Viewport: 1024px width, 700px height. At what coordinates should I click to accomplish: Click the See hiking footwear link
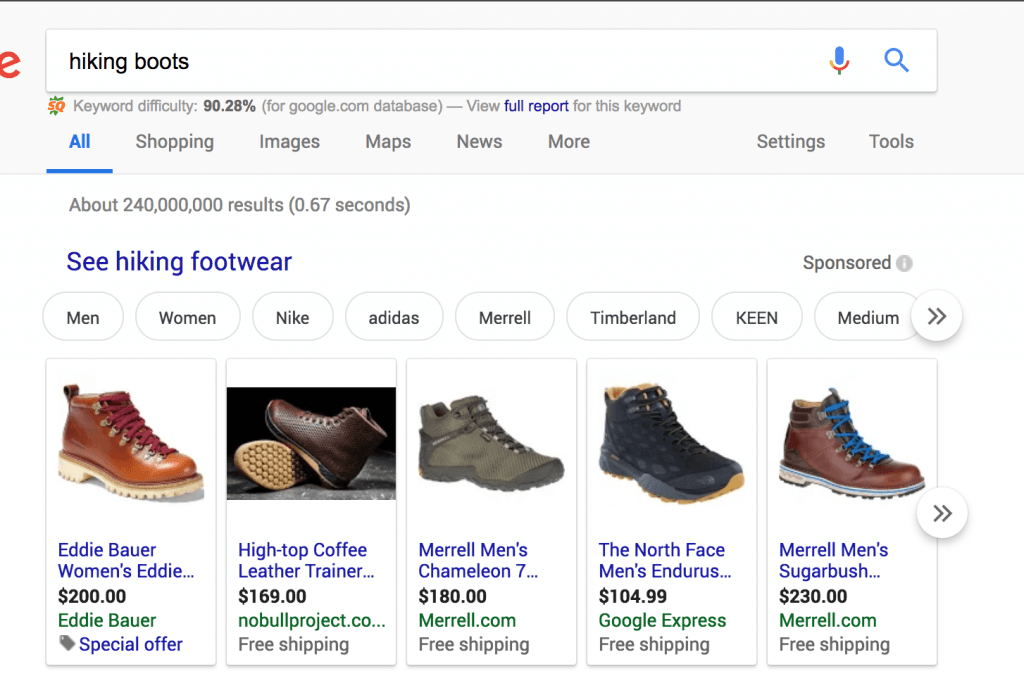point(178,261)
